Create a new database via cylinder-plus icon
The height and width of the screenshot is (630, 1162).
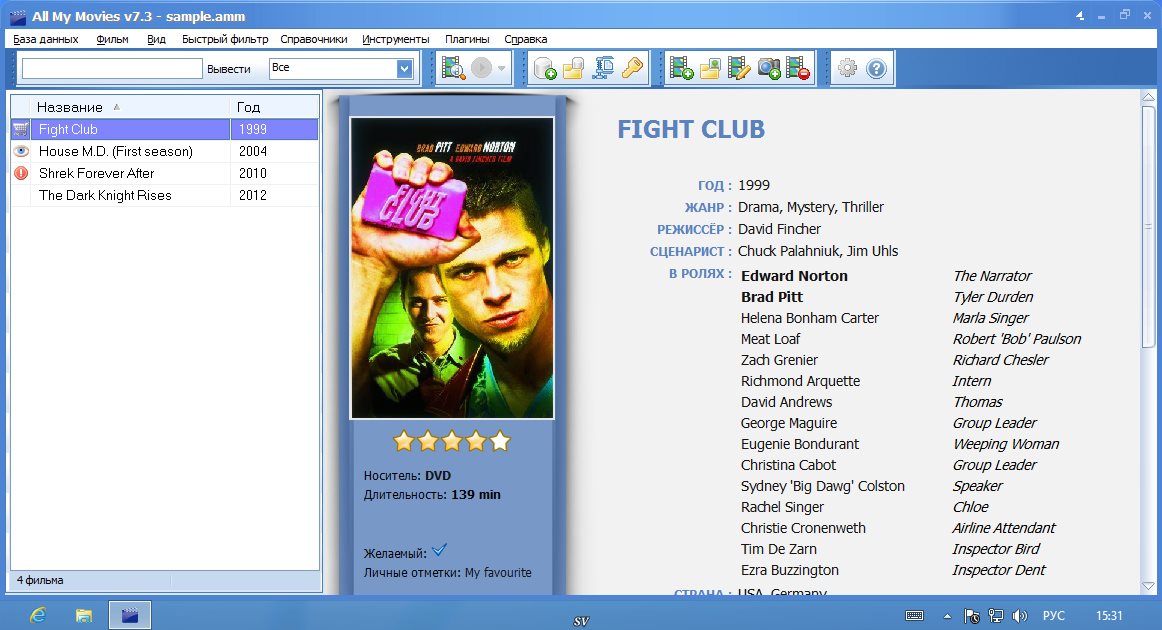[545, 68]
